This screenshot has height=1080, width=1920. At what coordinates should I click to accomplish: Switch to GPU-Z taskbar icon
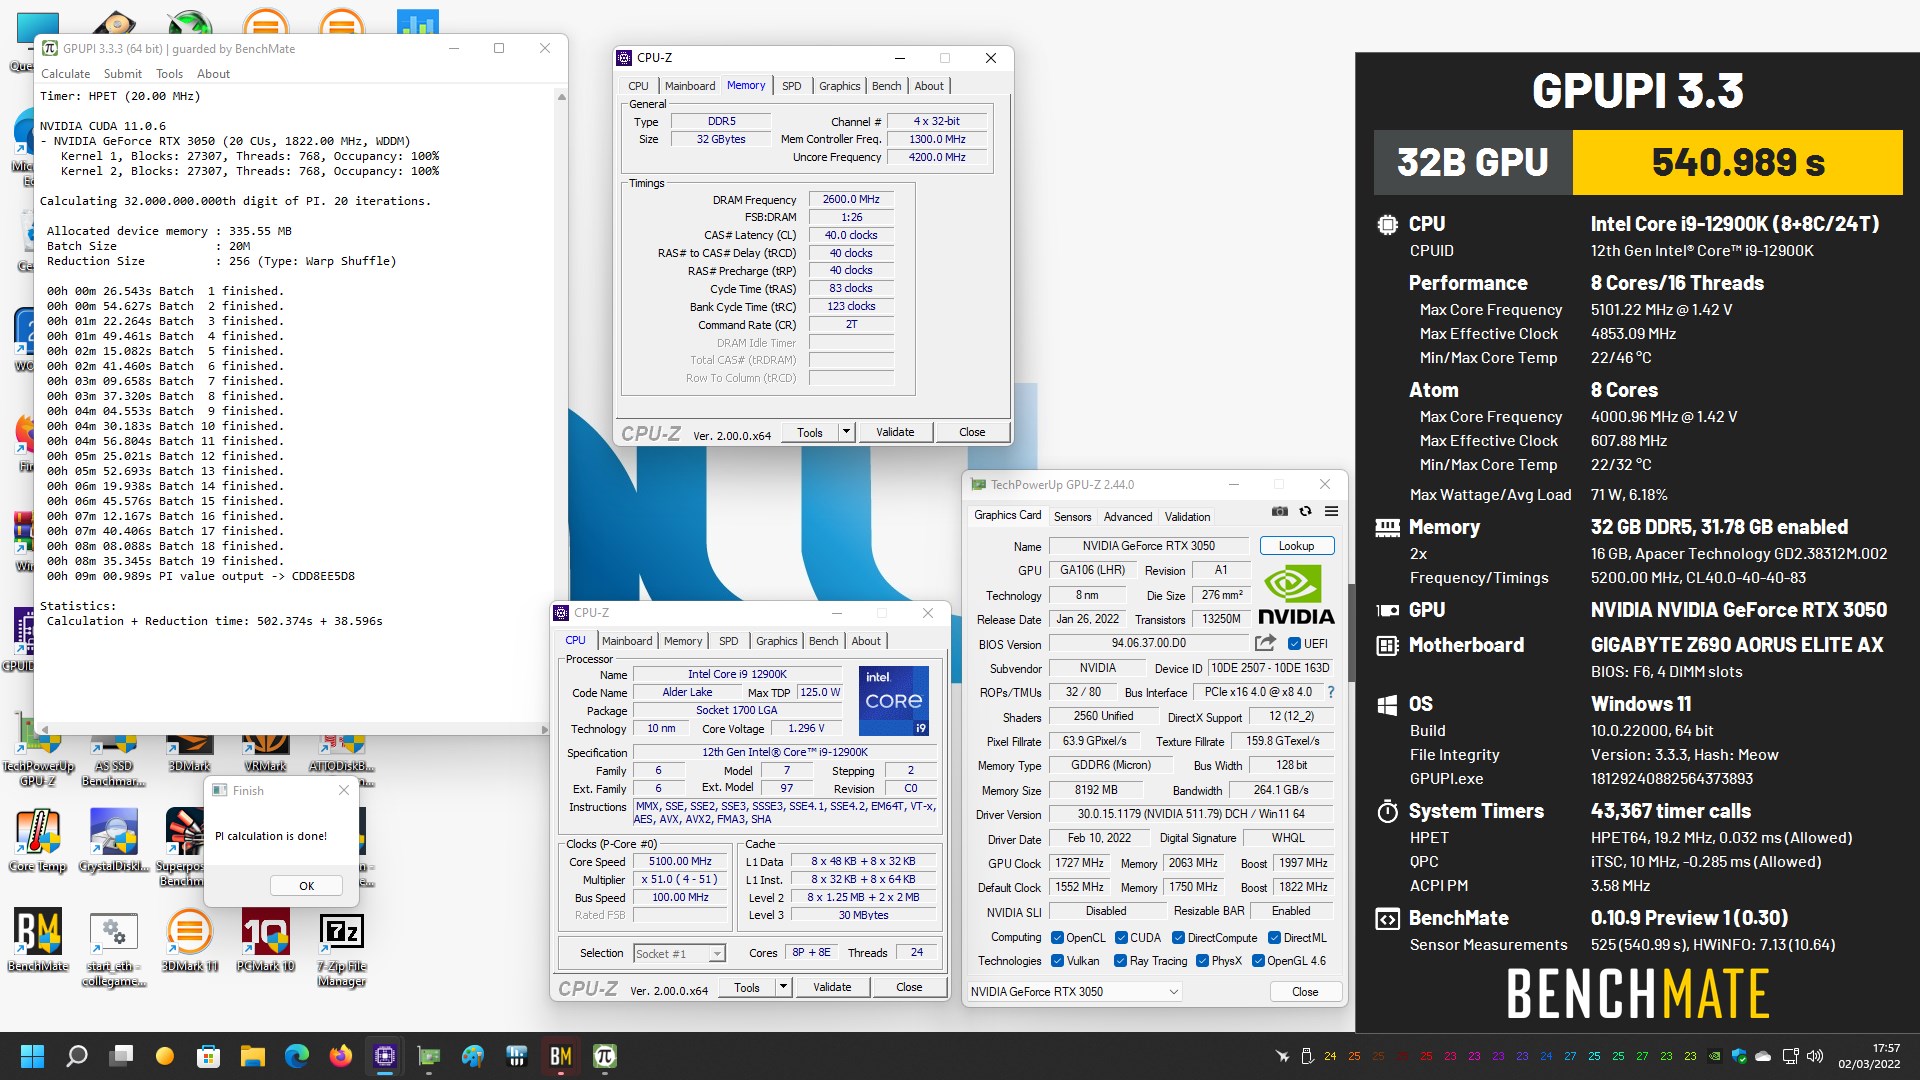(429, 1056)
